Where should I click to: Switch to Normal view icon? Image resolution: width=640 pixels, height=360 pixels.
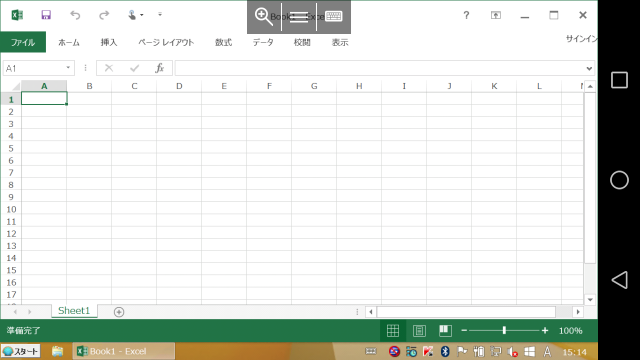(x=393, y=331)
